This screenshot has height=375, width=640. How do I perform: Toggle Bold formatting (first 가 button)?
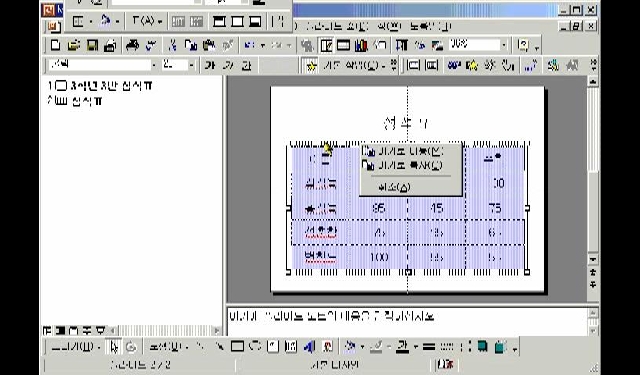click(x=210, y=65)
